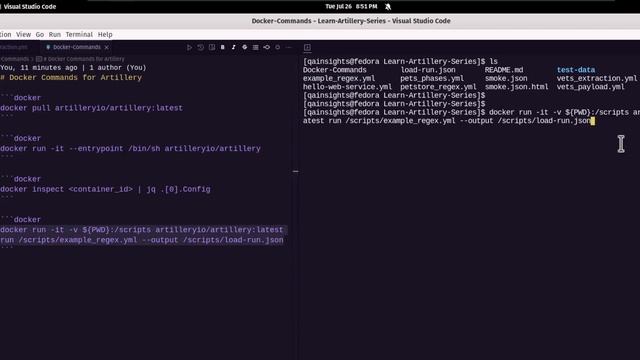Click 'Docker-Commands' in the ls output
Screen dimensions: 640x360
[335, 70]
